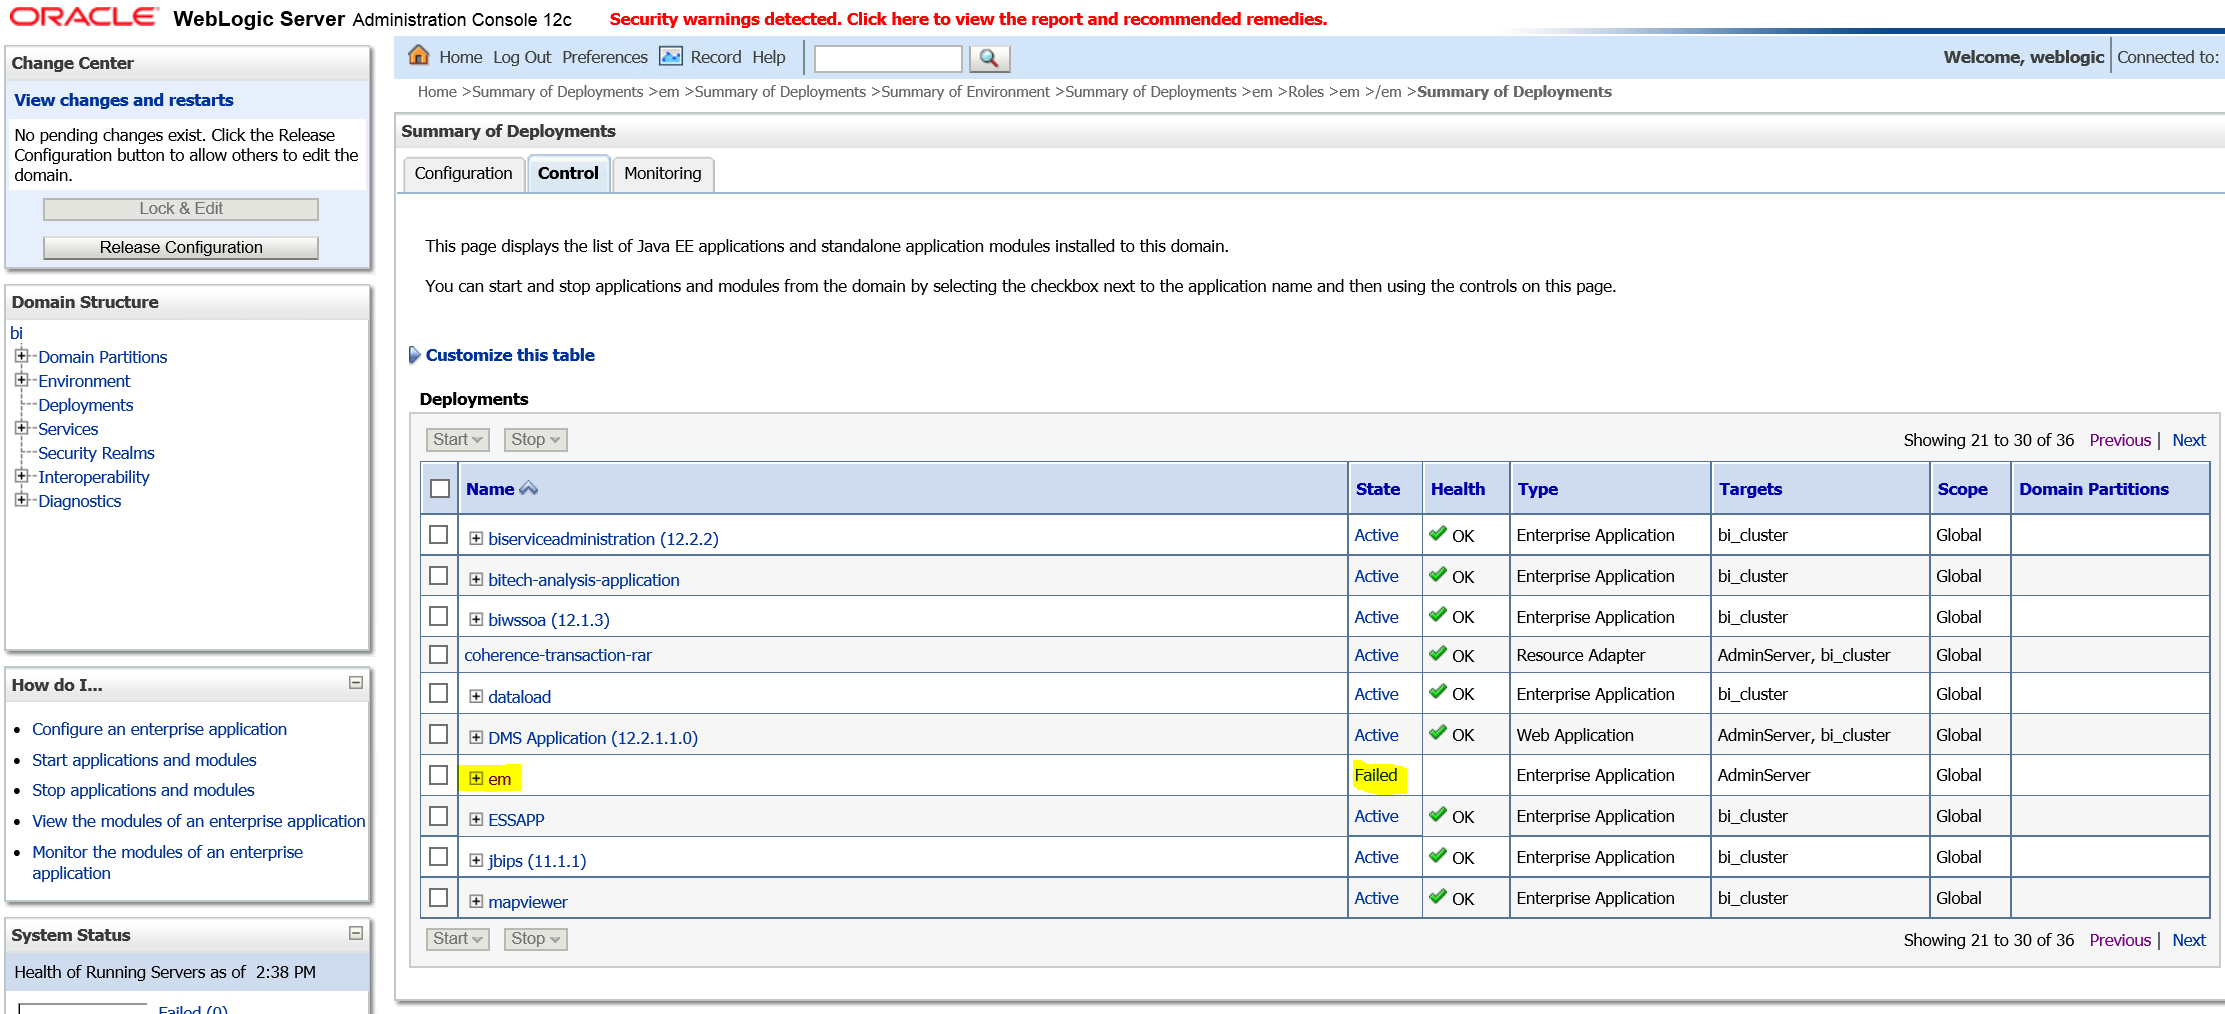2225x1014 pixels.
Task: Open Help from the toolbar
Action: (x=769, y=57)
